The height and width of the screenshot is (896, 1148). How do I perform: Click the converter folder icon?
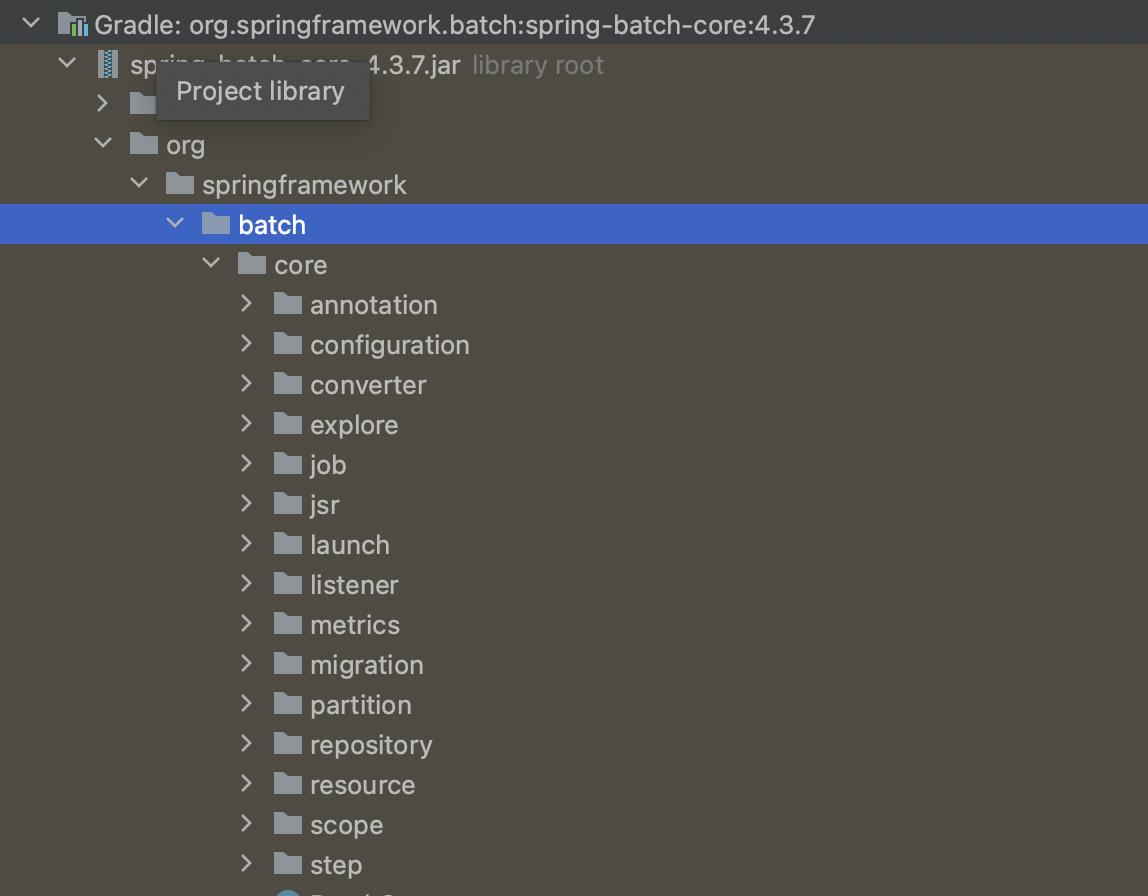(x=287, y=384)
